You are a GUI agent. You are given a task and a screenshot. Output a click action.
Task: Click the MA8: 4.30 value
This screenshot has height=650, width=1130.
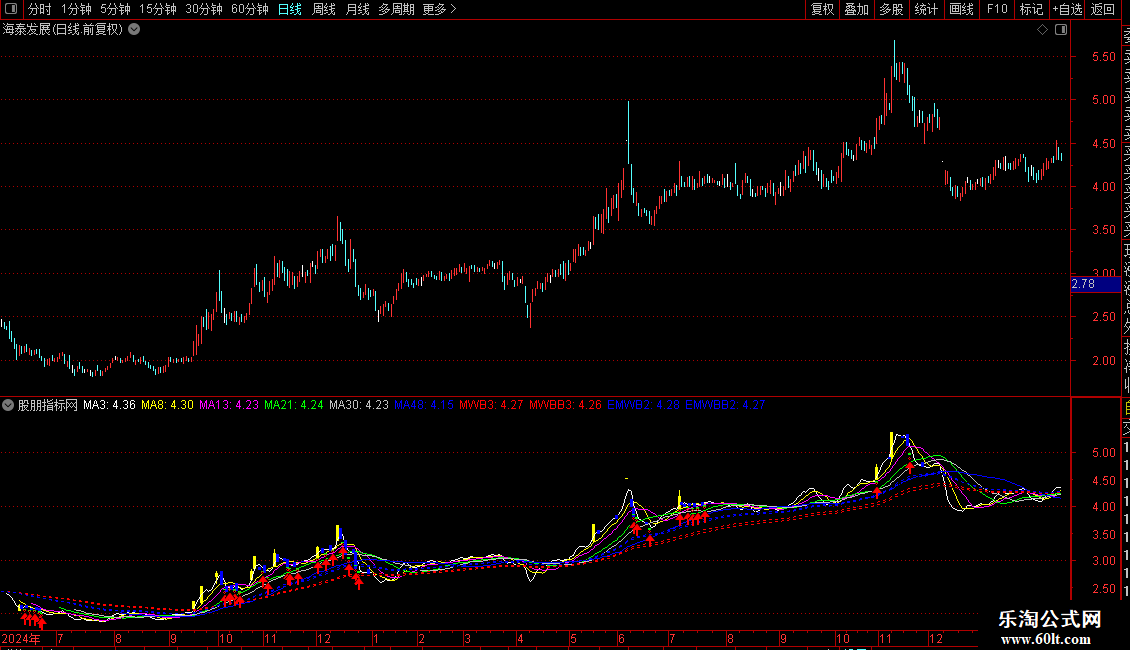click(167, 405)
